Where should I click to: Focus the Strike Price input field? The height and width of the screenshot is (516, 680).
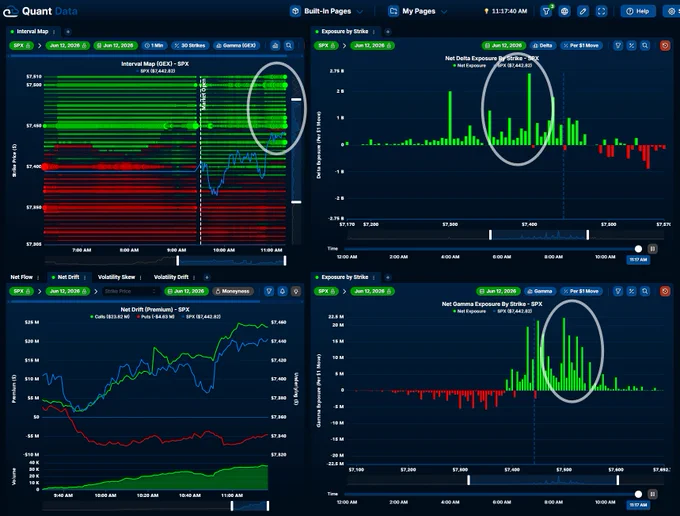pyautogui.click(x=130, y=291)
